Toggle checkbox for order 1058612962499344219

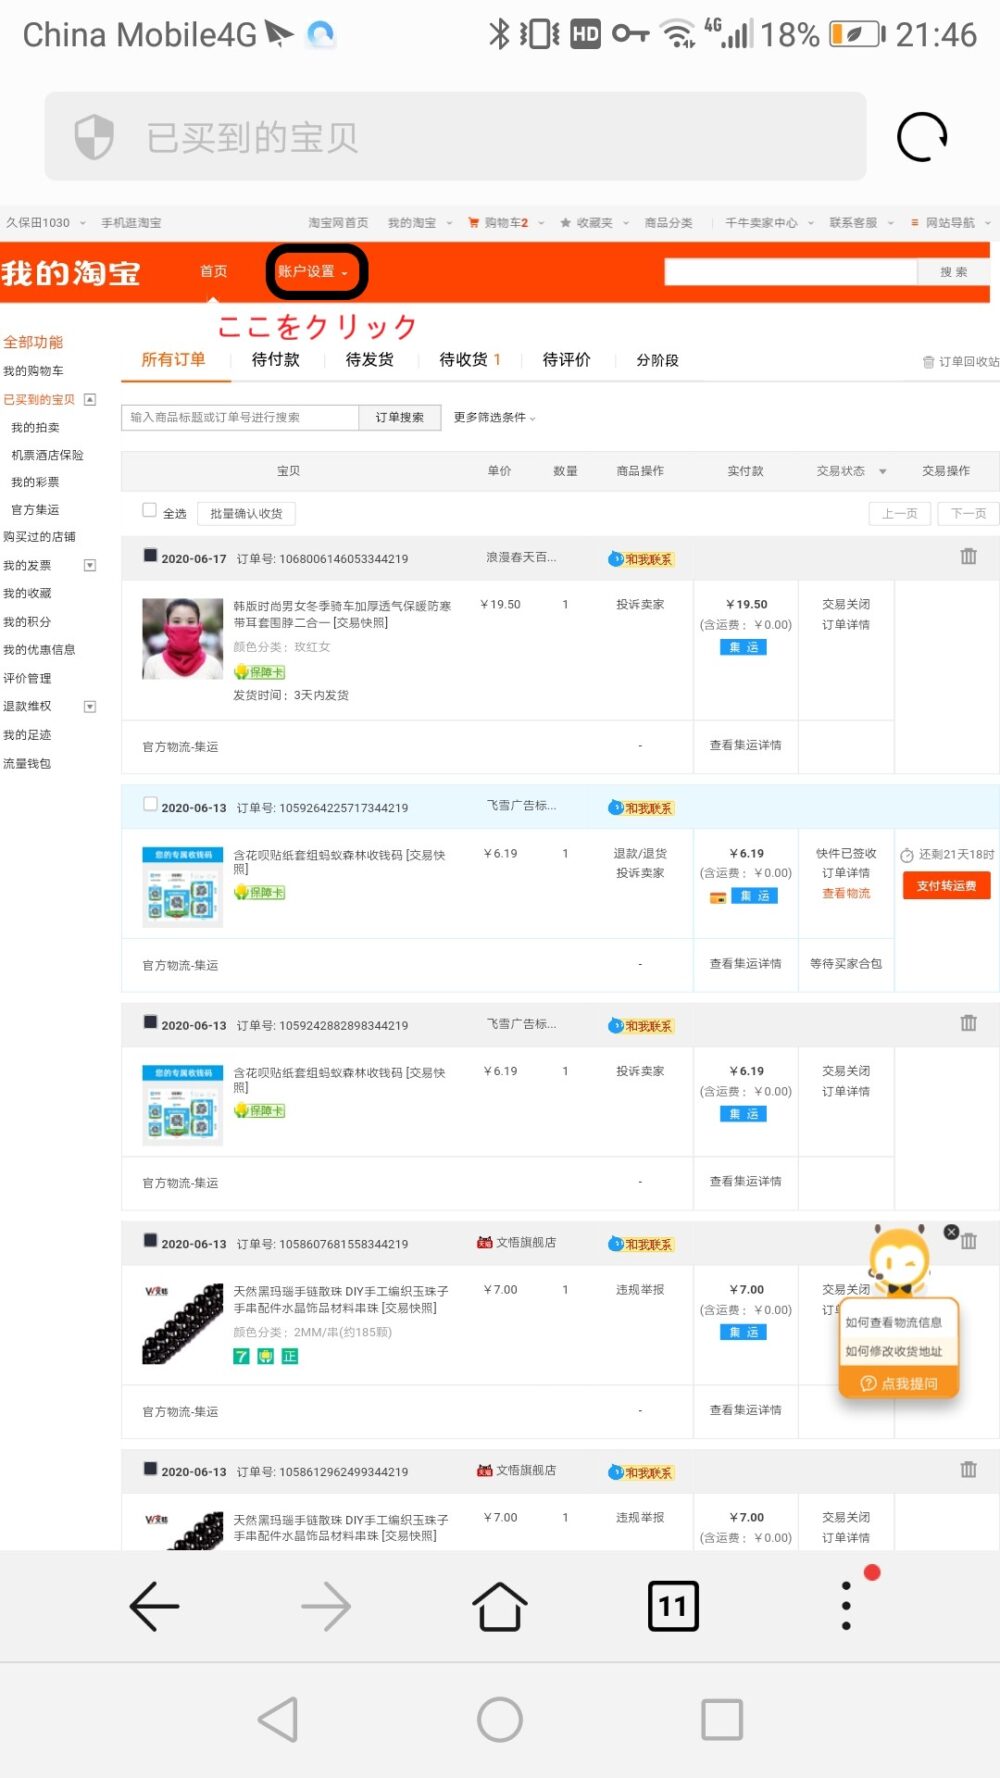[150, 1468]
